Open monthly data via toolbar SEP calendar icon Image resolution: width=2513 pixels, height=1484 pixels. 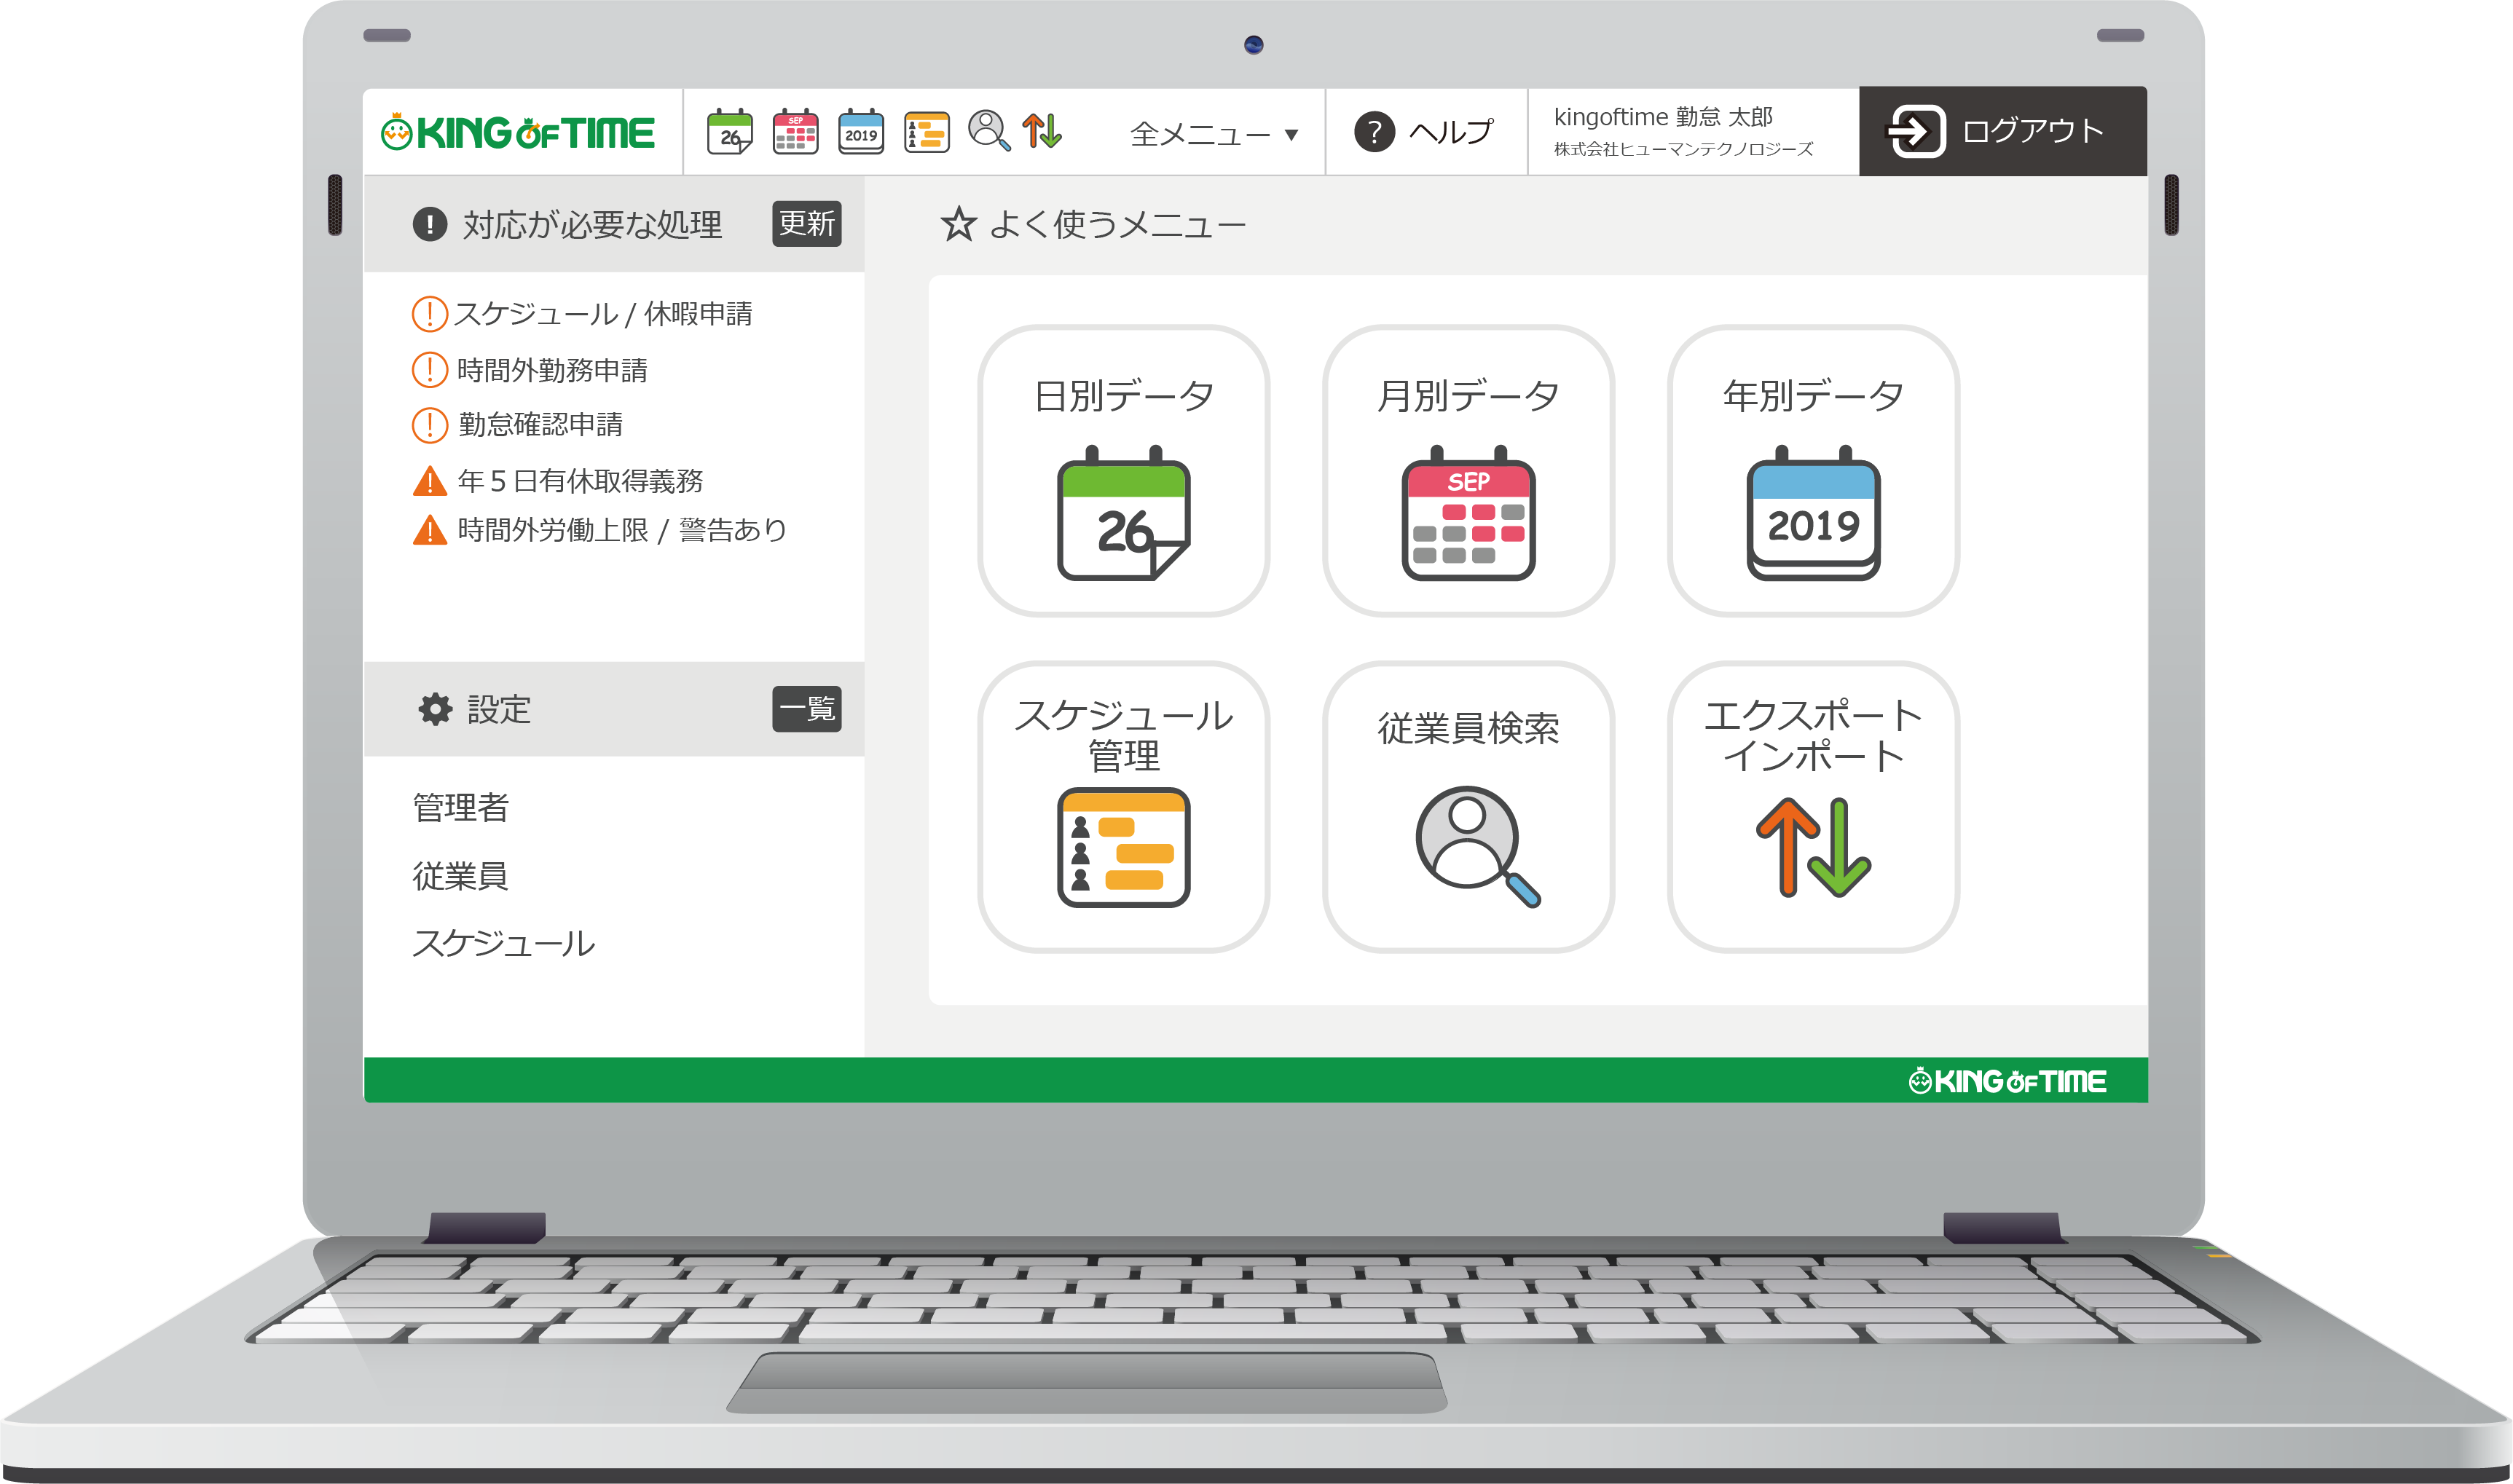click(x=795, y=132)
